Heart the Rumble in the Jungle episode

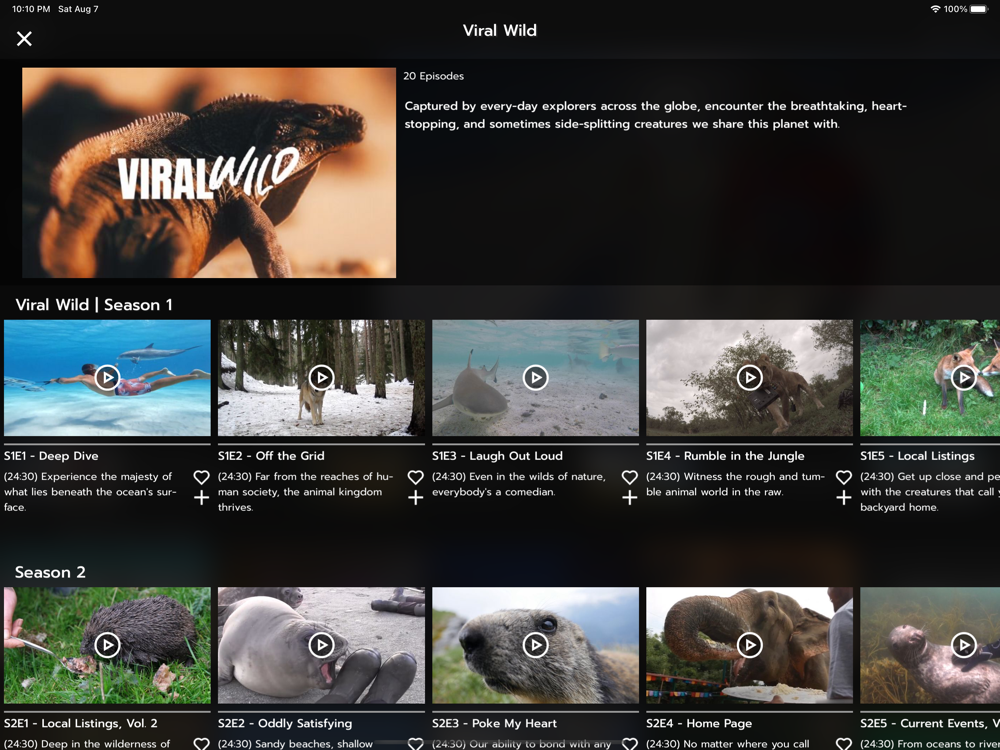[x=844, y=477]
